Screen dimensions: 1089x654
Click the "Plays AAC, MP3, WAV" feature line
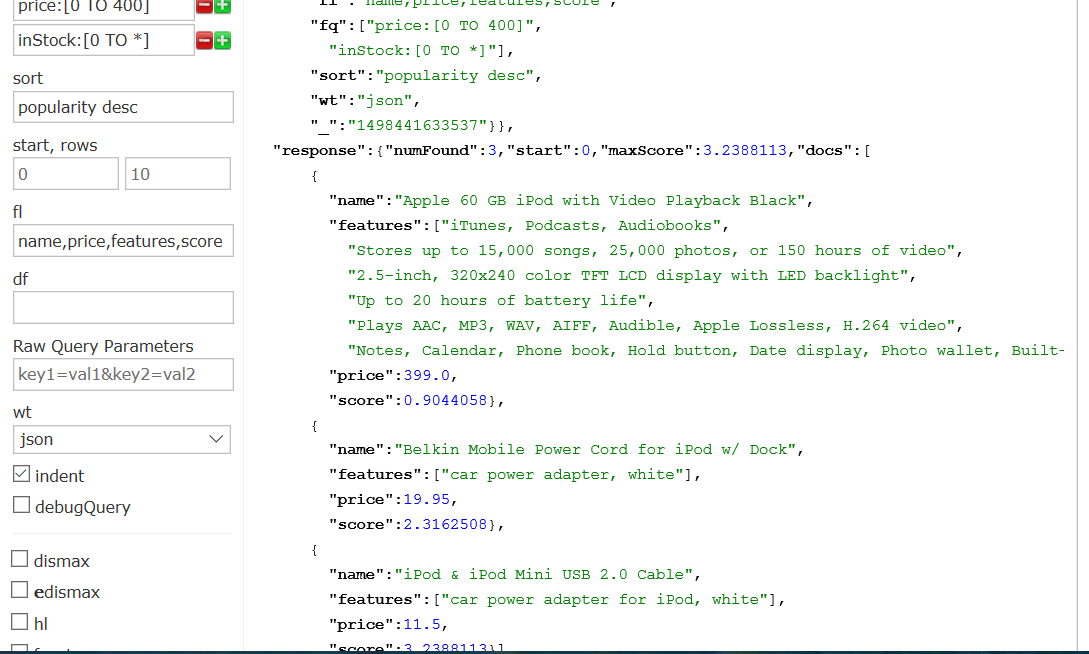click(651, 326)
